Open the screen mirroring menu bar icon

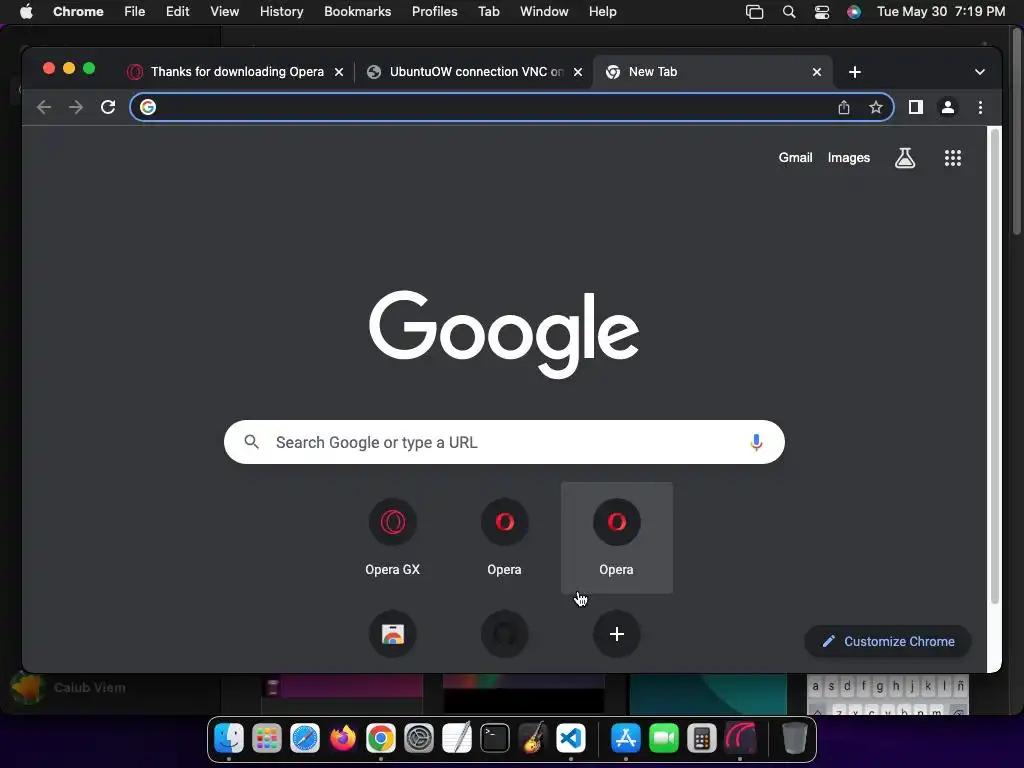coord(754,12)
